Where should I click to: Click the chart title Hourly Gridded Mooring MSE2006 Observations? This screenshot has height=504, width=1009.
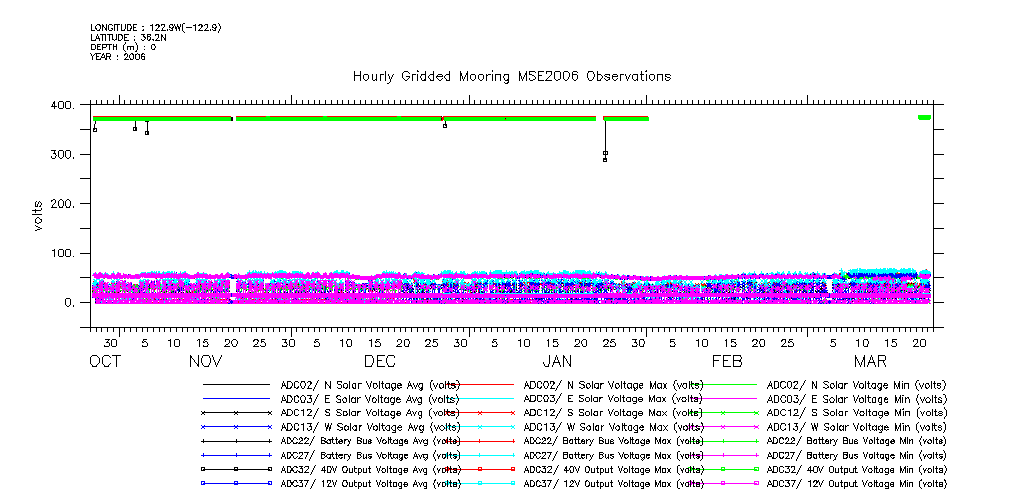[x=511, y=77]
